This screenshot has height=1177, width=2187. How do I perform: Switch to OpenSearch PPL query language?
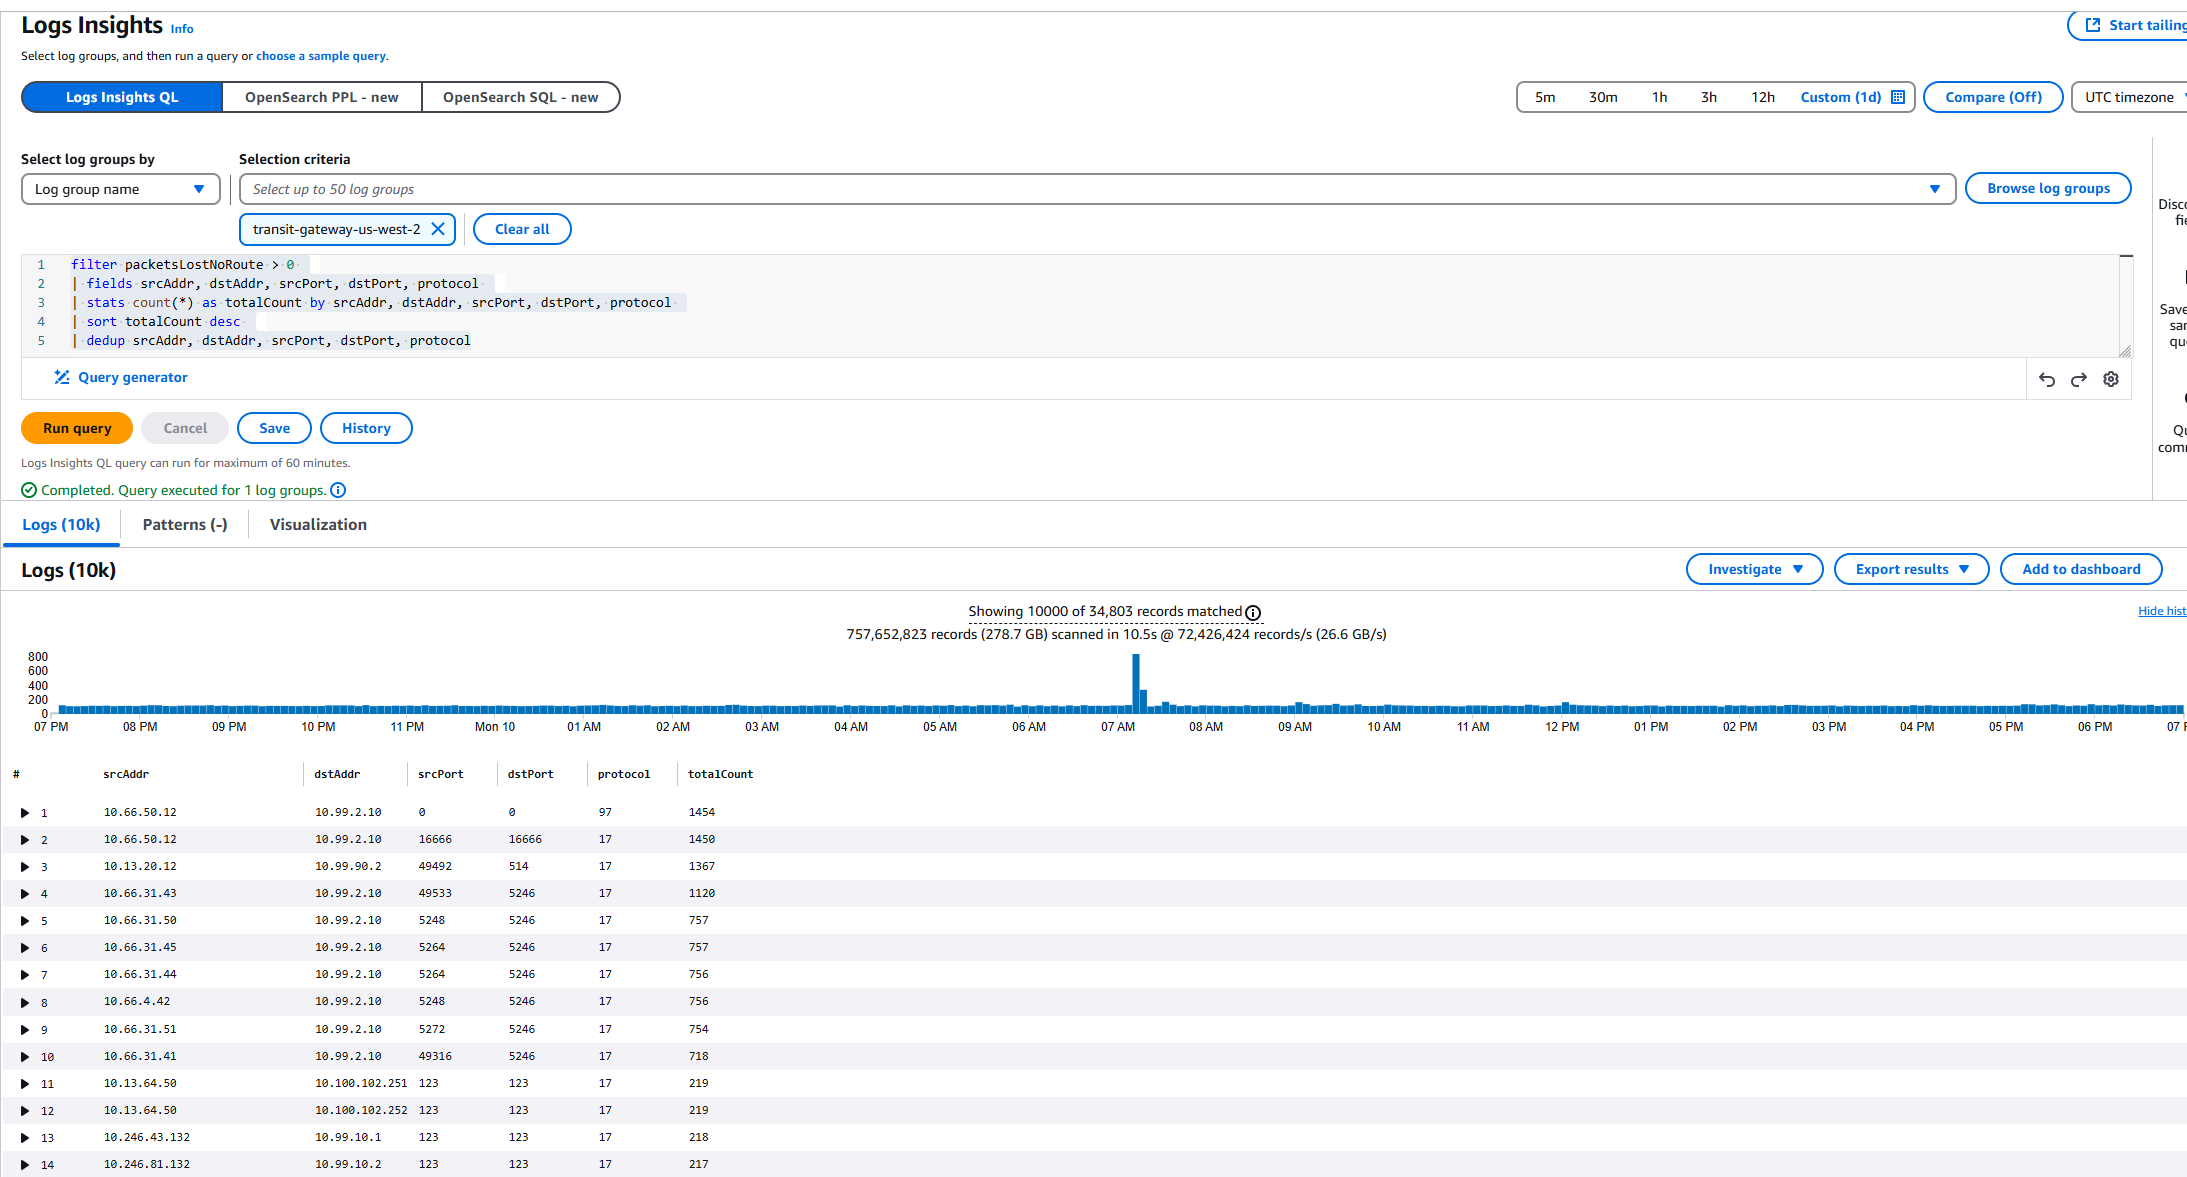point(321,97)
